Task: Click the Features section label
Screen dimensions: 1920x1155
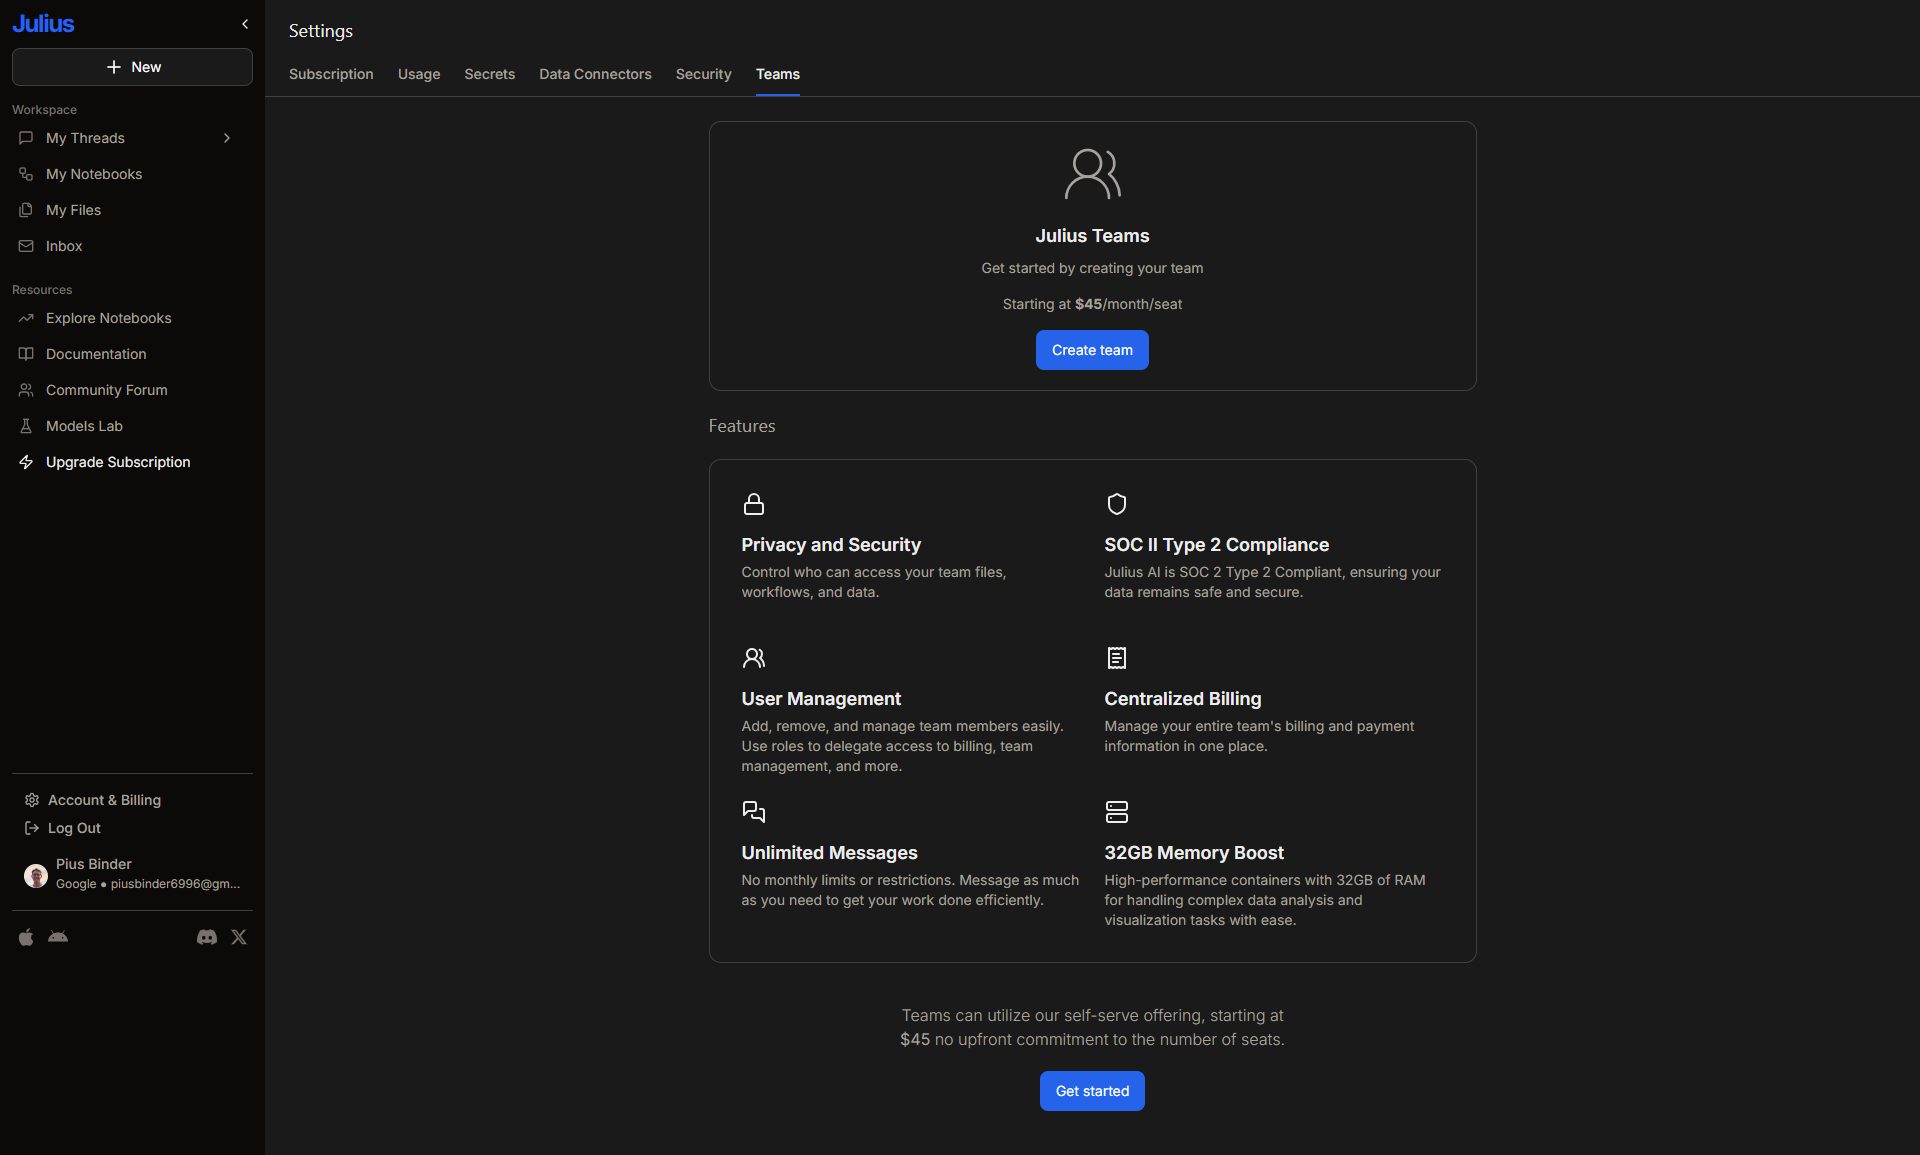Action: click(x=742, y=426)
